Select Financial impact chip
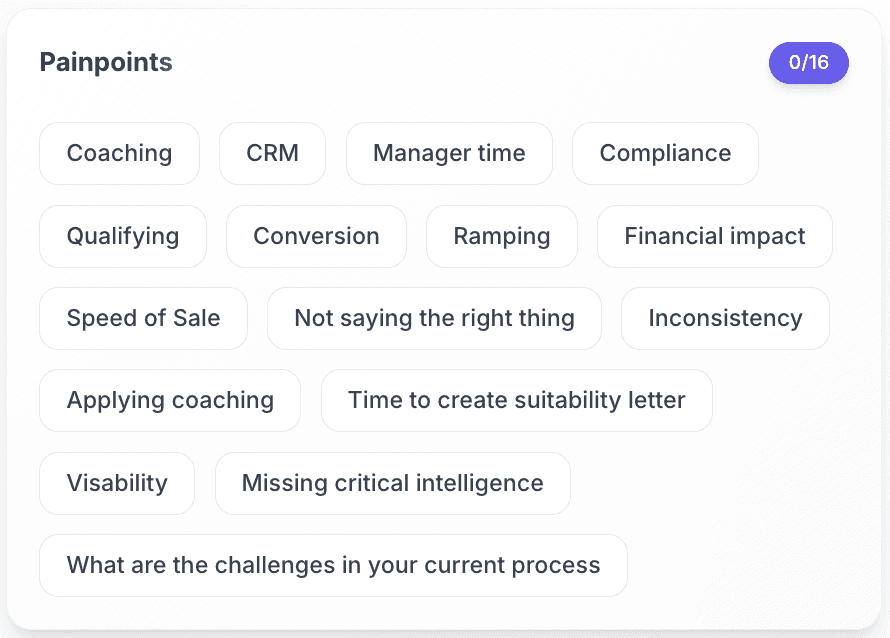Image resolution: width=890 pixels, height=638 pixels. click(715, 236)
